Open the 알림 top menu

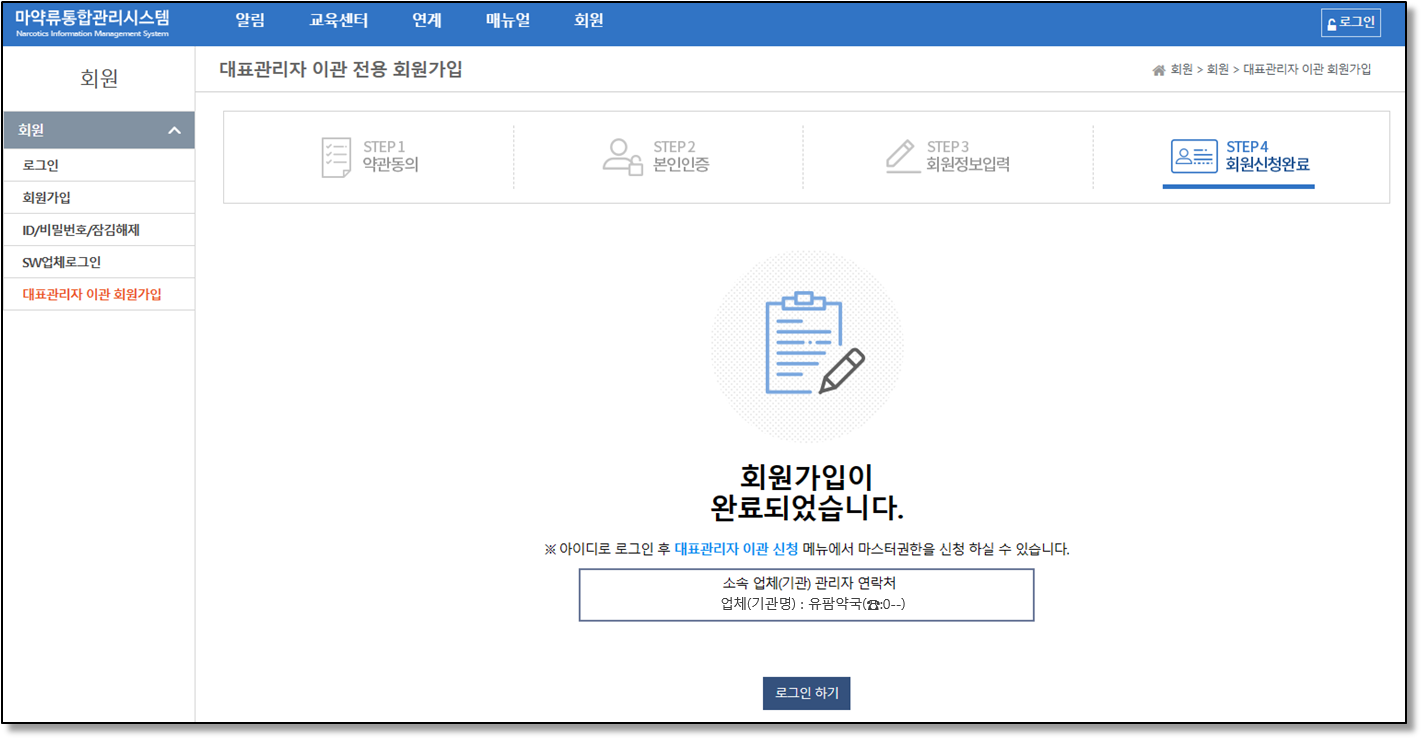[250, 21]
